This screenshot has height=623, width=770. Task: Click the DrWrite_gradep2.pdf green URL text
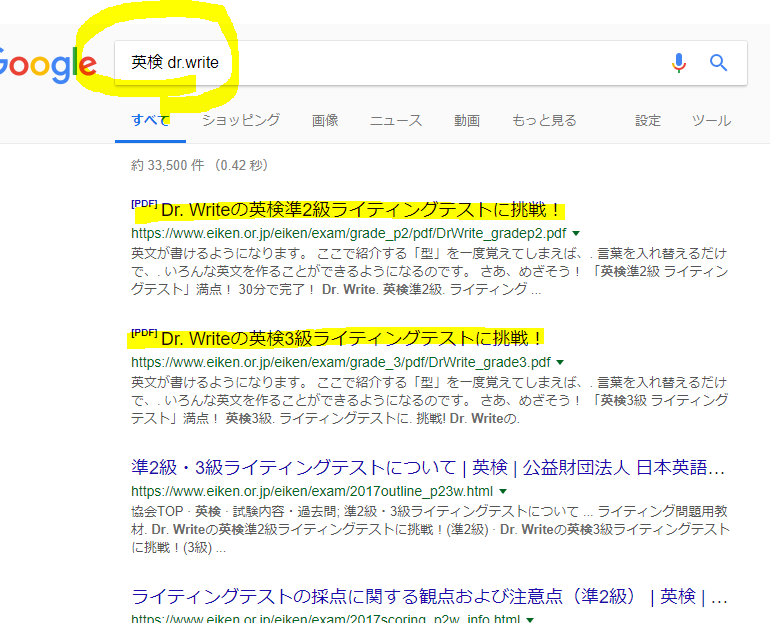349,233
